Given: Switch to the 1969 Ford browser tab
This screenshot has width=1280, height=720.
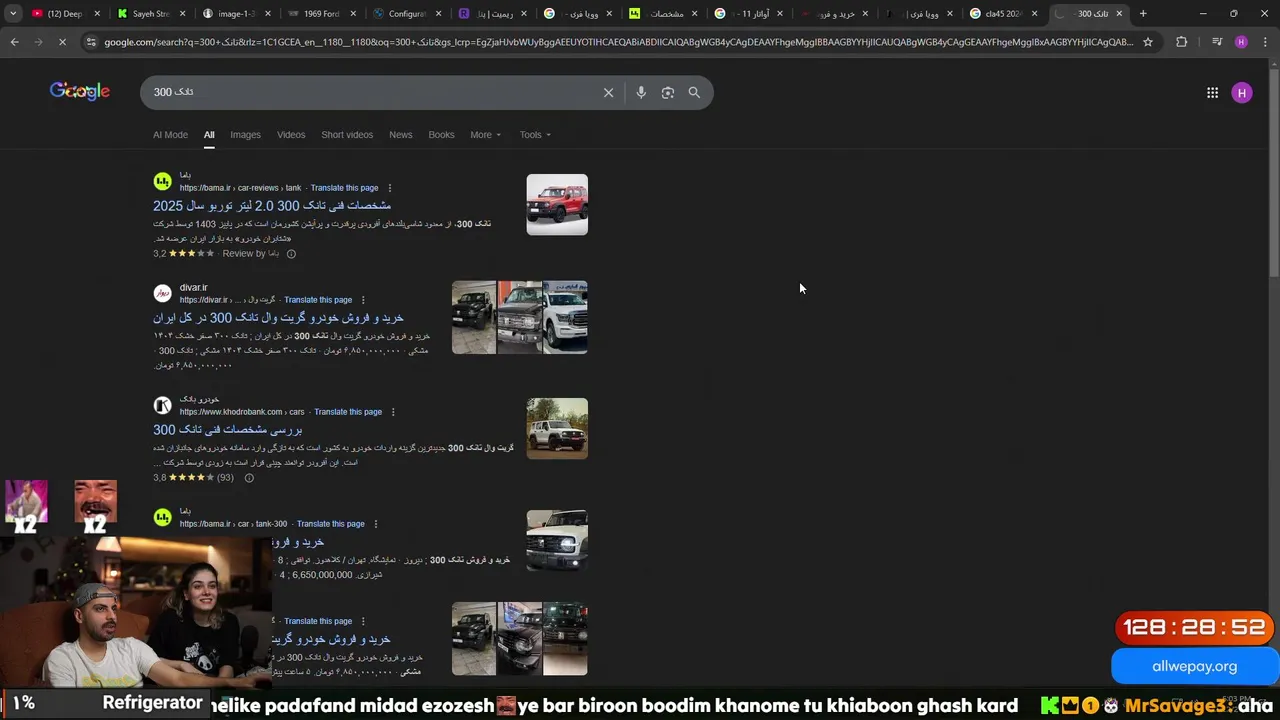Looking at the screenshot, I should pyautogui.click(x=320, y=14).
